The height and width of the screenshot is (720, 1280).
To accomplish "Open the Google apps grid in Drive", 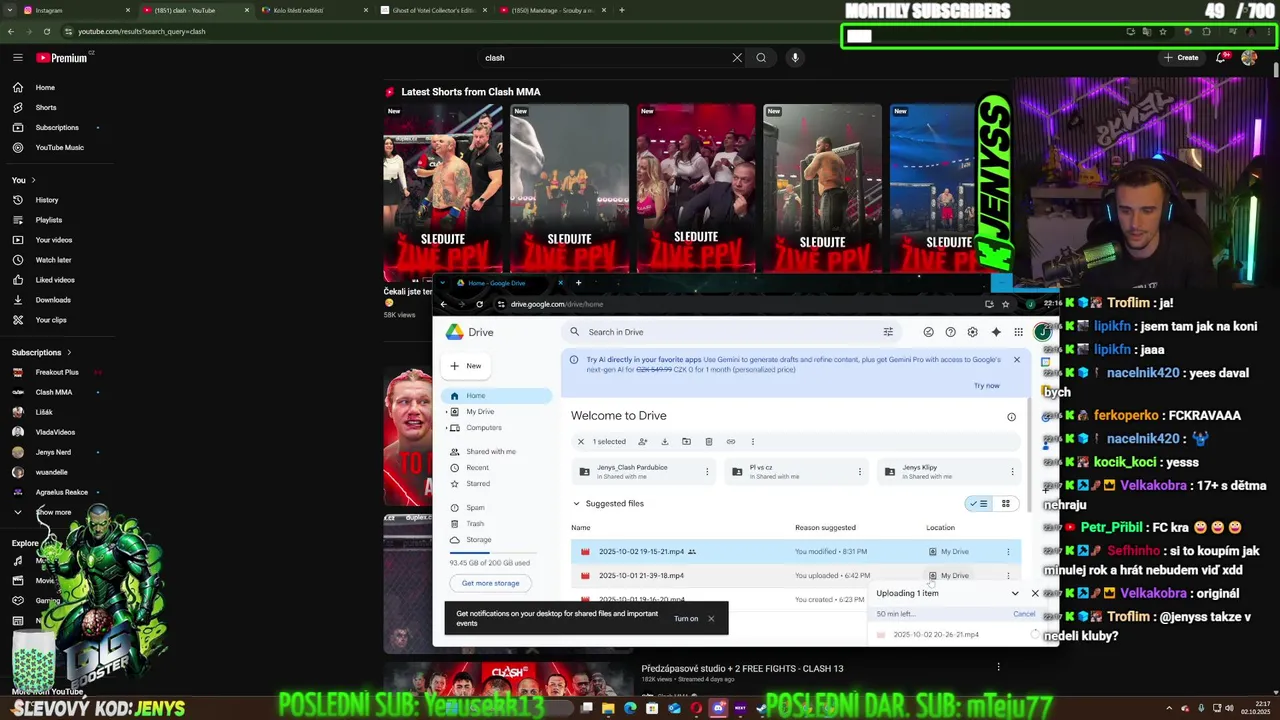I will [x=1018, y=332].
